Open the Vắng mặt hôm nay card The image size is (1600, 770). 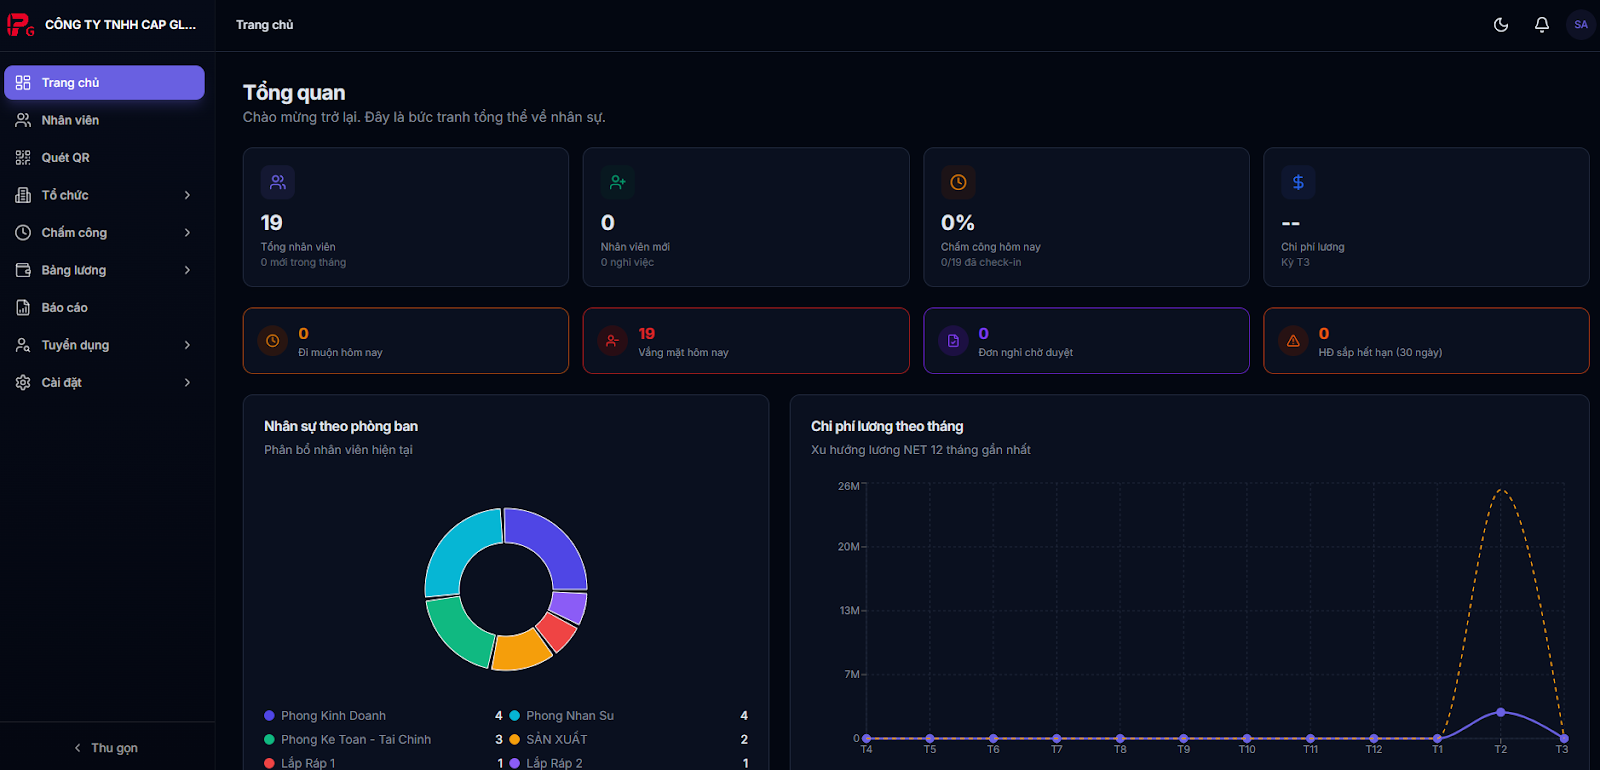(746, 341)
